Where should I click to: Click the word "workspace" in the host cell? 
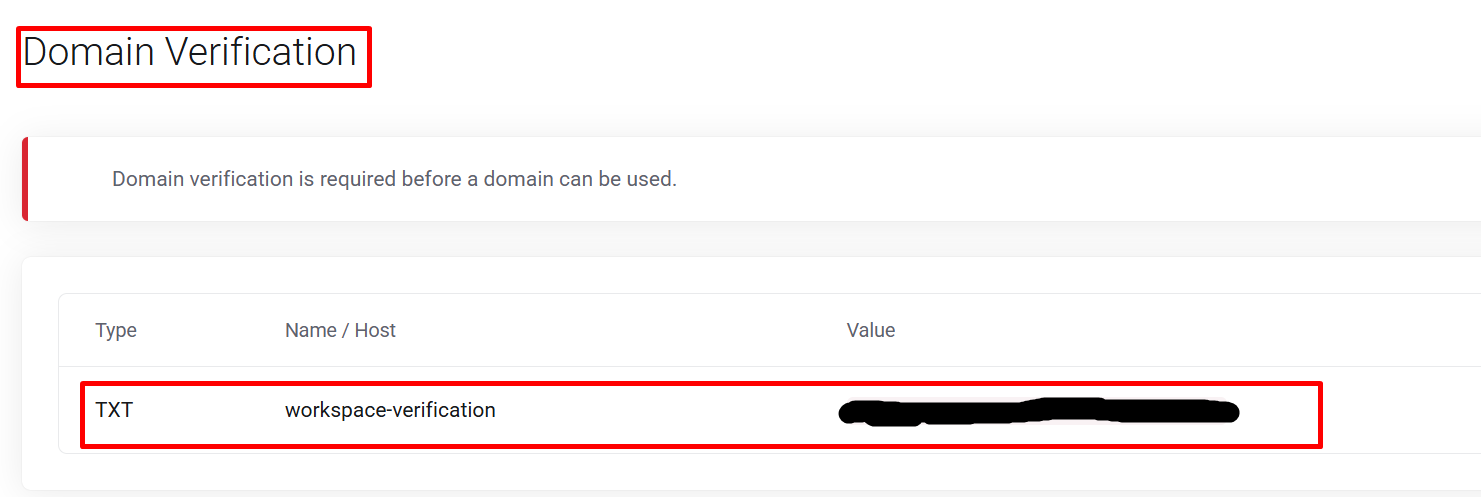331,410
